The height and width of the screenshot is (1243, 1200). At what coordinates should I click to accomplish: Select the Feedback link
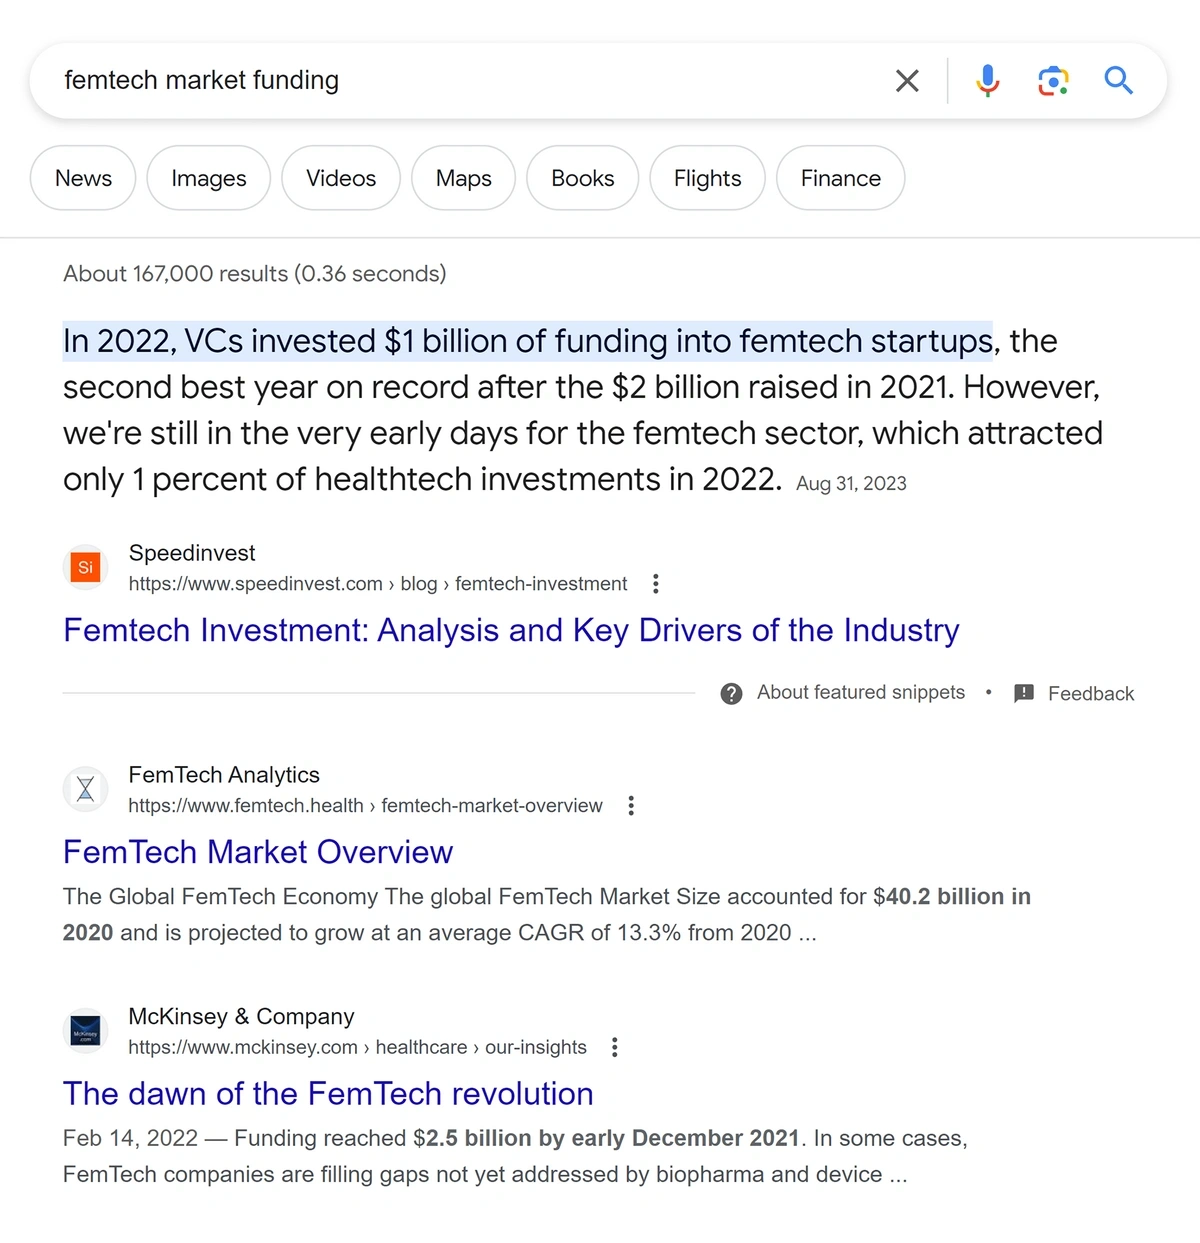point(1091,694)
